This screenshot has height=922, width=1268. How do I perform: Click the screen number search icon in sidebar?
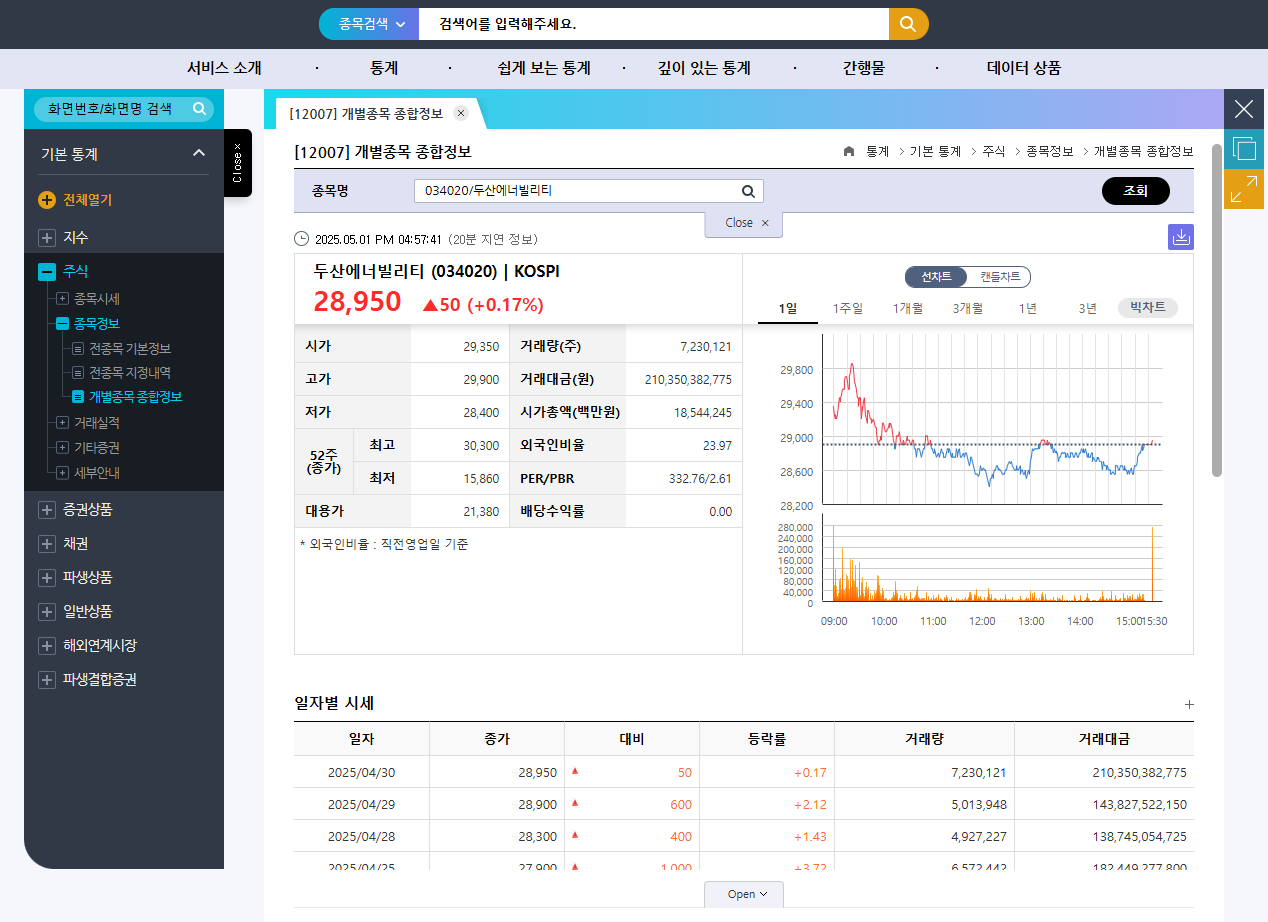click(198, 109)
